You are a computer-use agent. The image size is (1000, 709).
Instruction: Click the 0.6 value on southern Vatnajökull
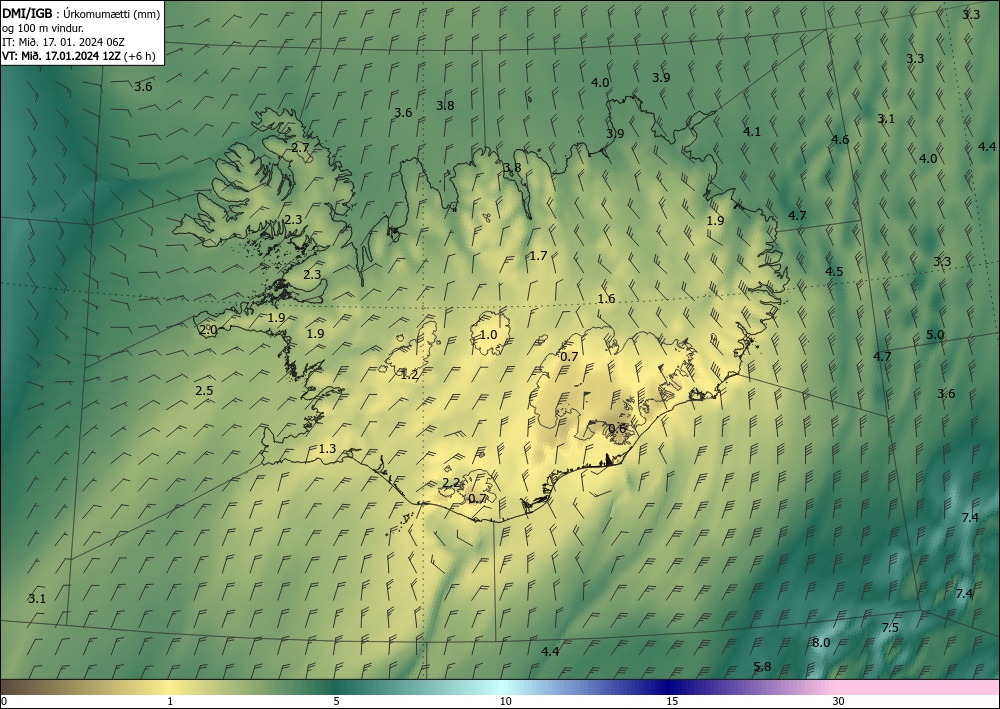pos(617,428)
